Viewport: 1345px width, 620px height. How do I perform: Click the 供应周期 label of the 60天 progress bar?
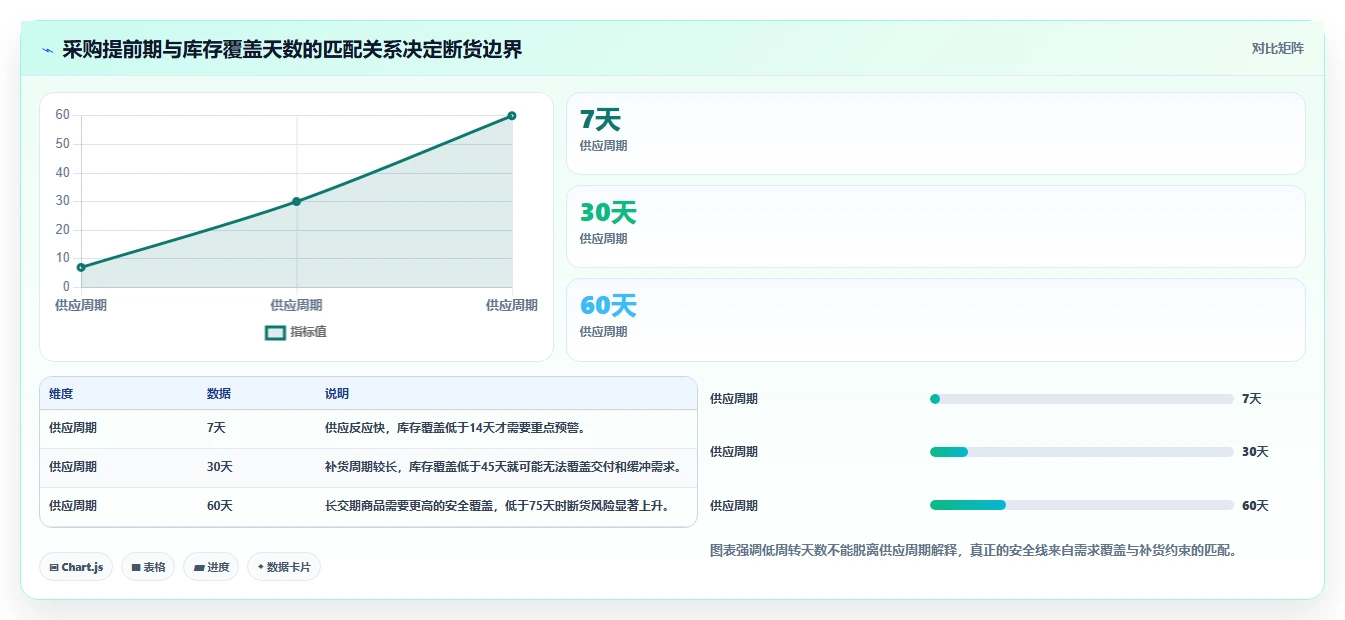pyautogui.click(x=734, y=506)
